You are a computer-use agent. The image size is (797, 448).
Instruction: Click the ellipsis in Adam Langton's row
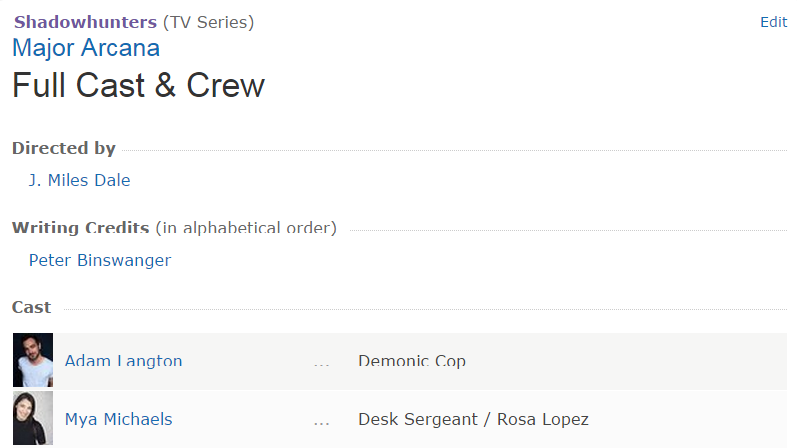tap(321, 362)
